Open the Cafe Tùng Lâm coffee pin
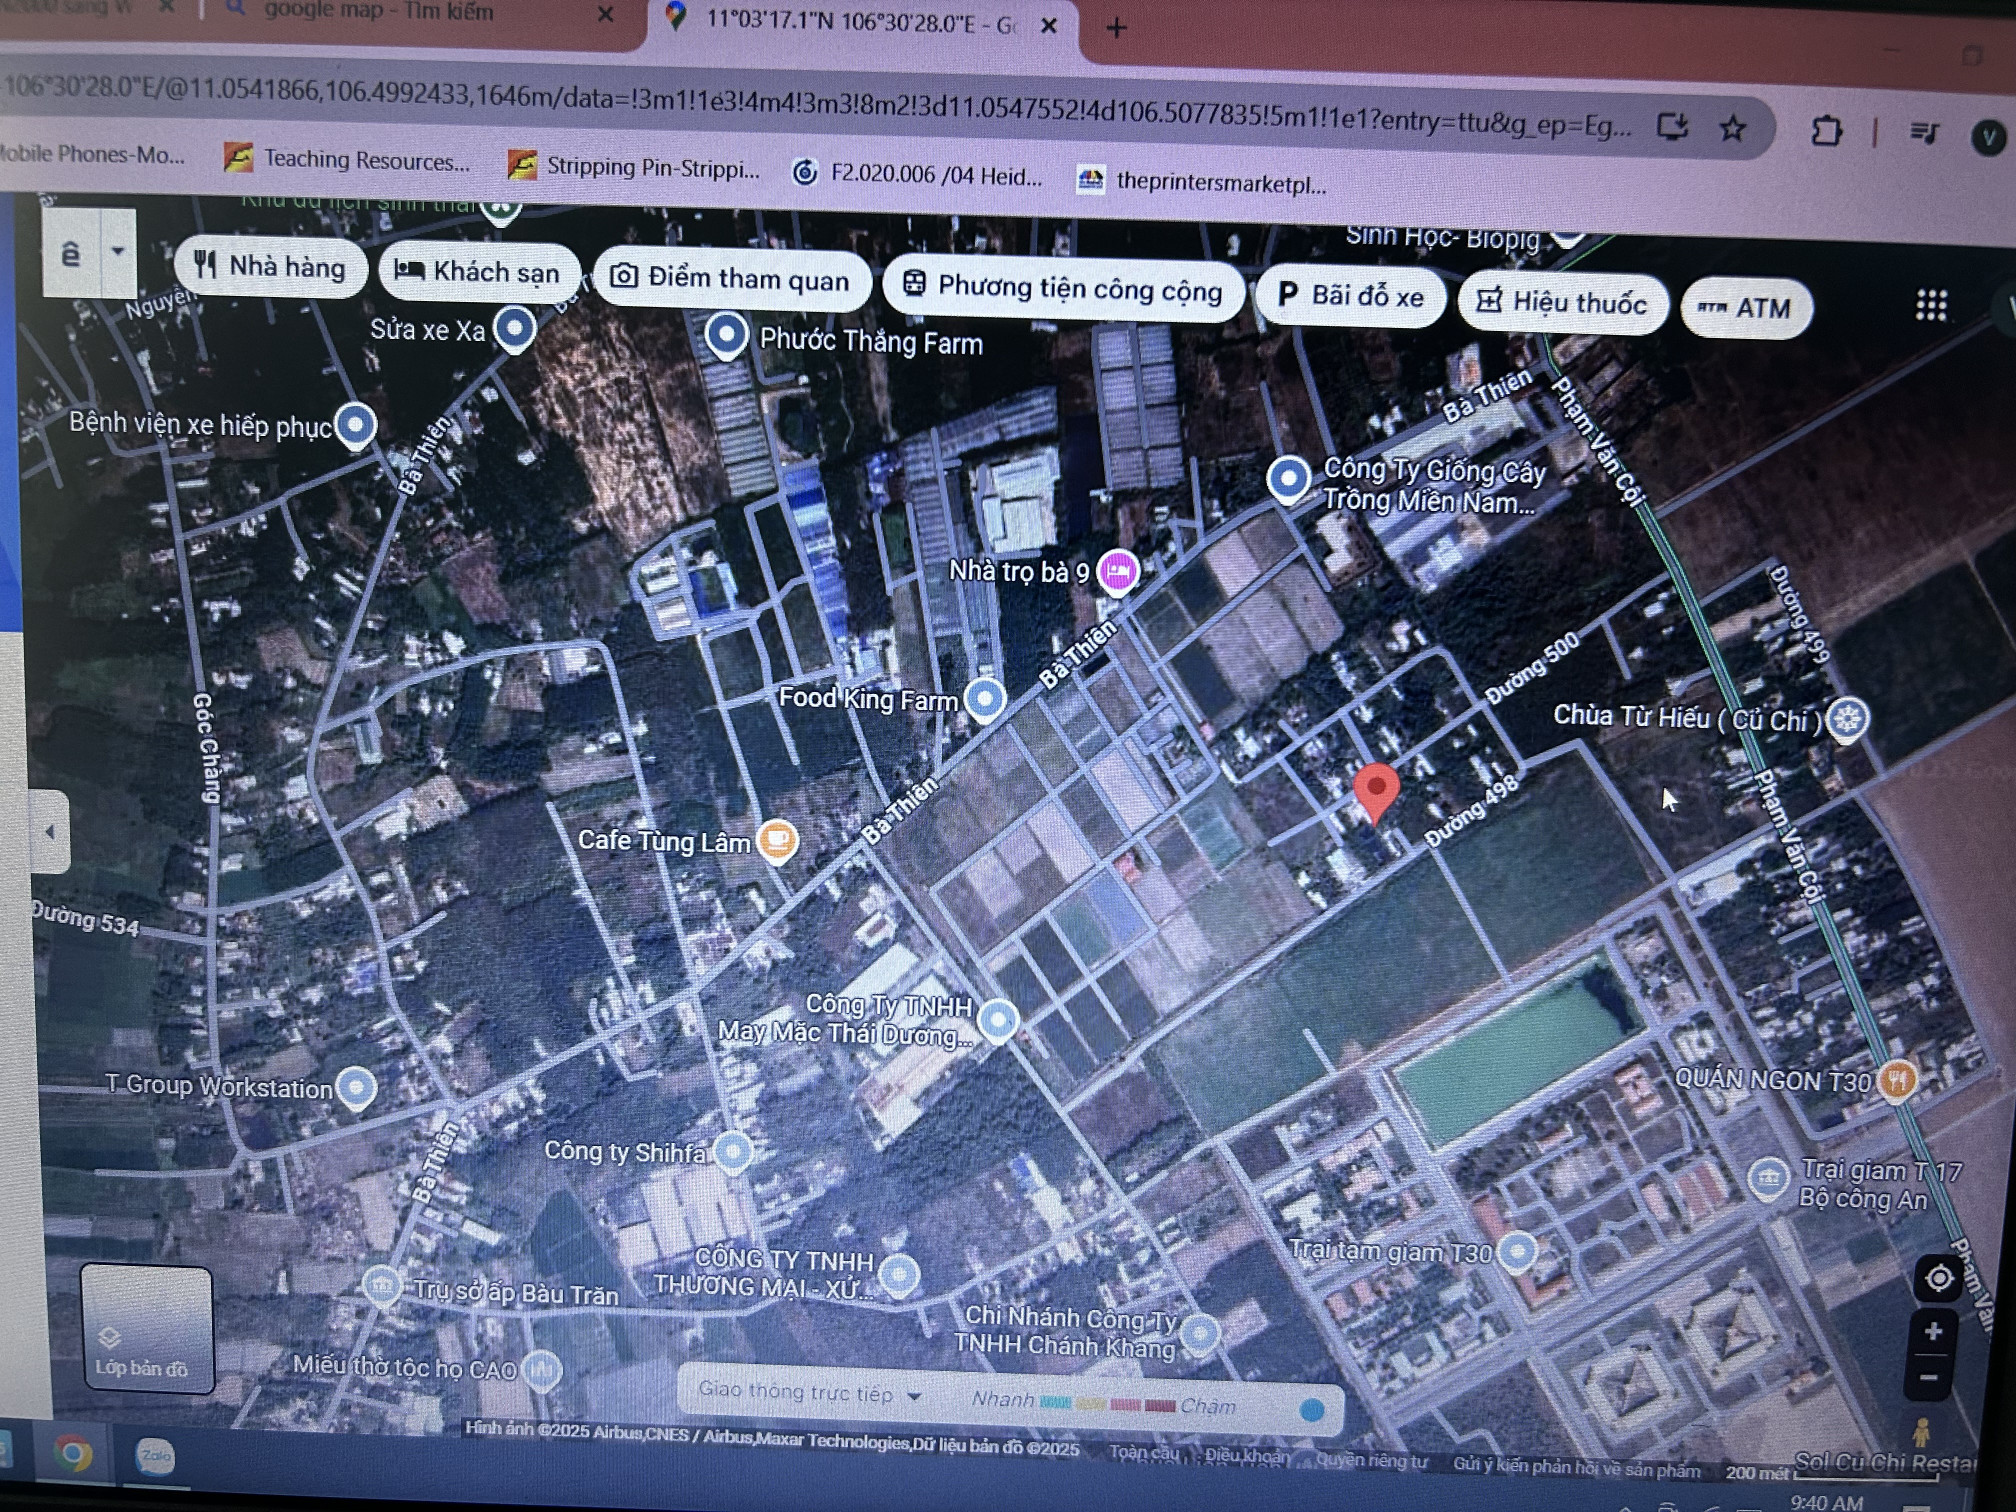The image size is (2016, 1512). coord(777,839)
